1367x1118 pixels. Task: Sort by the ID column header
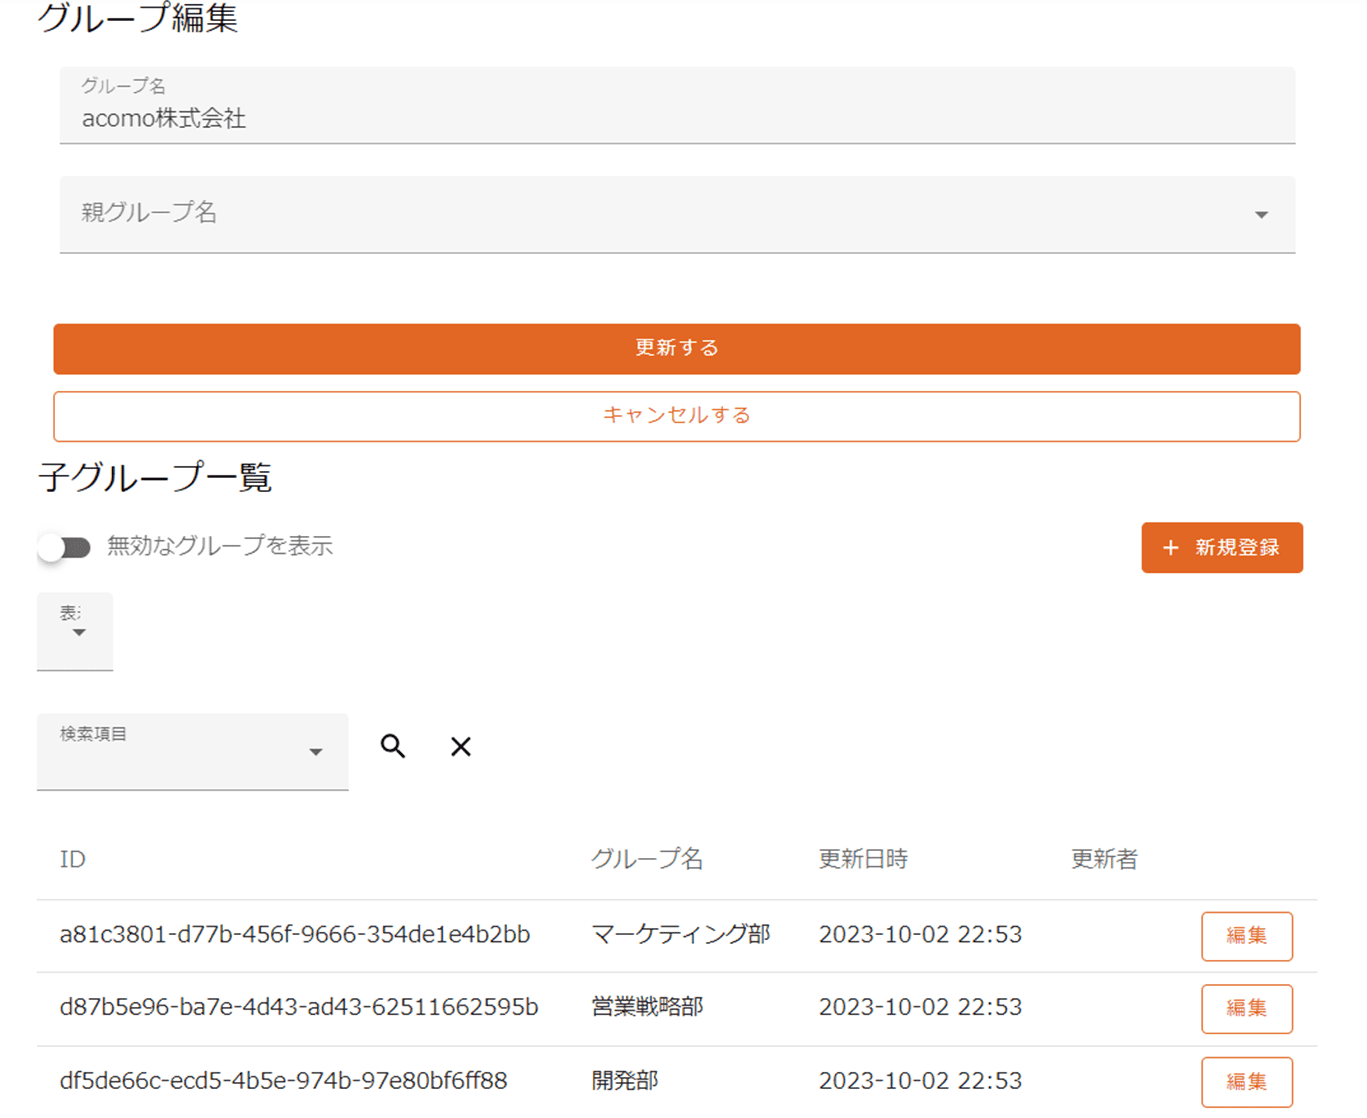(x=73, y=859)
